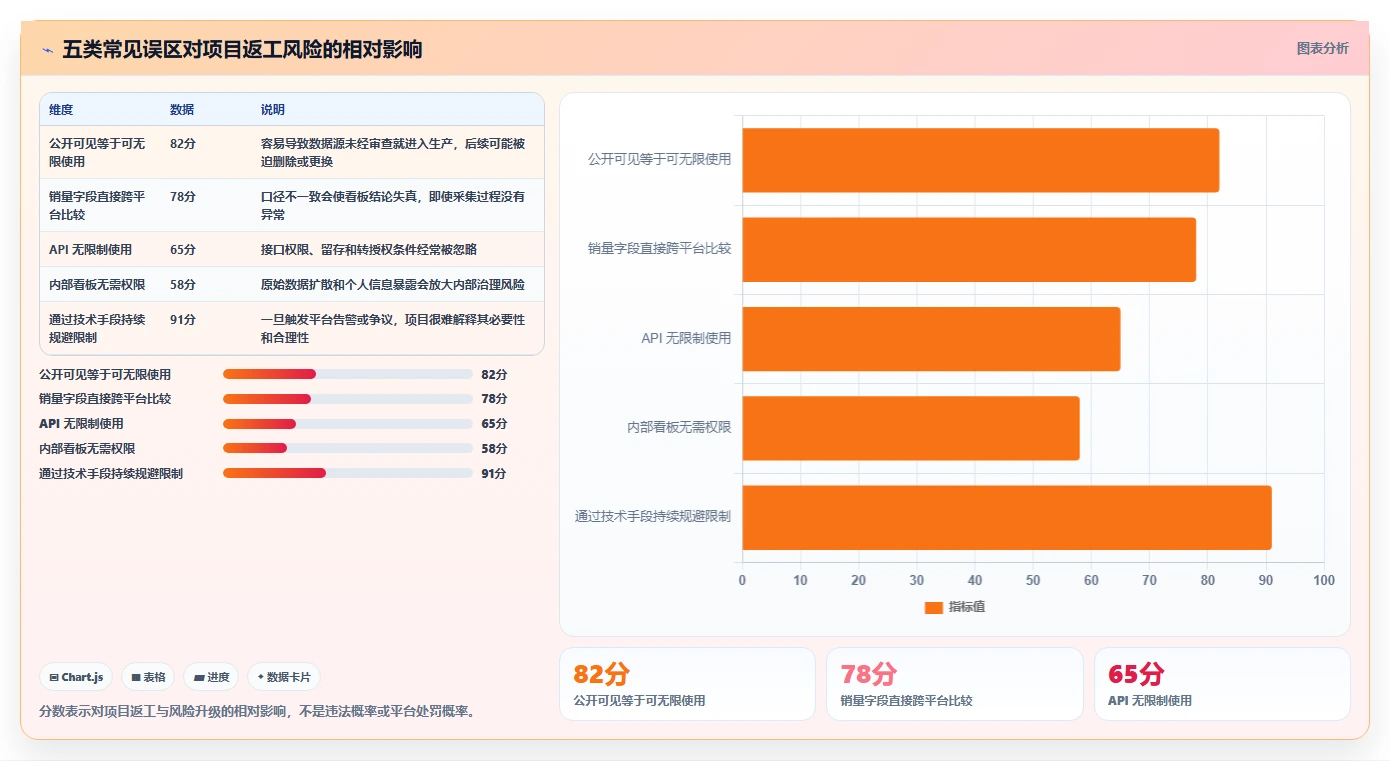Screen dimensions: 1390x761
Task: Click the lightning icon beside the title
Action: pyautogui.click(x=47, y=49)
